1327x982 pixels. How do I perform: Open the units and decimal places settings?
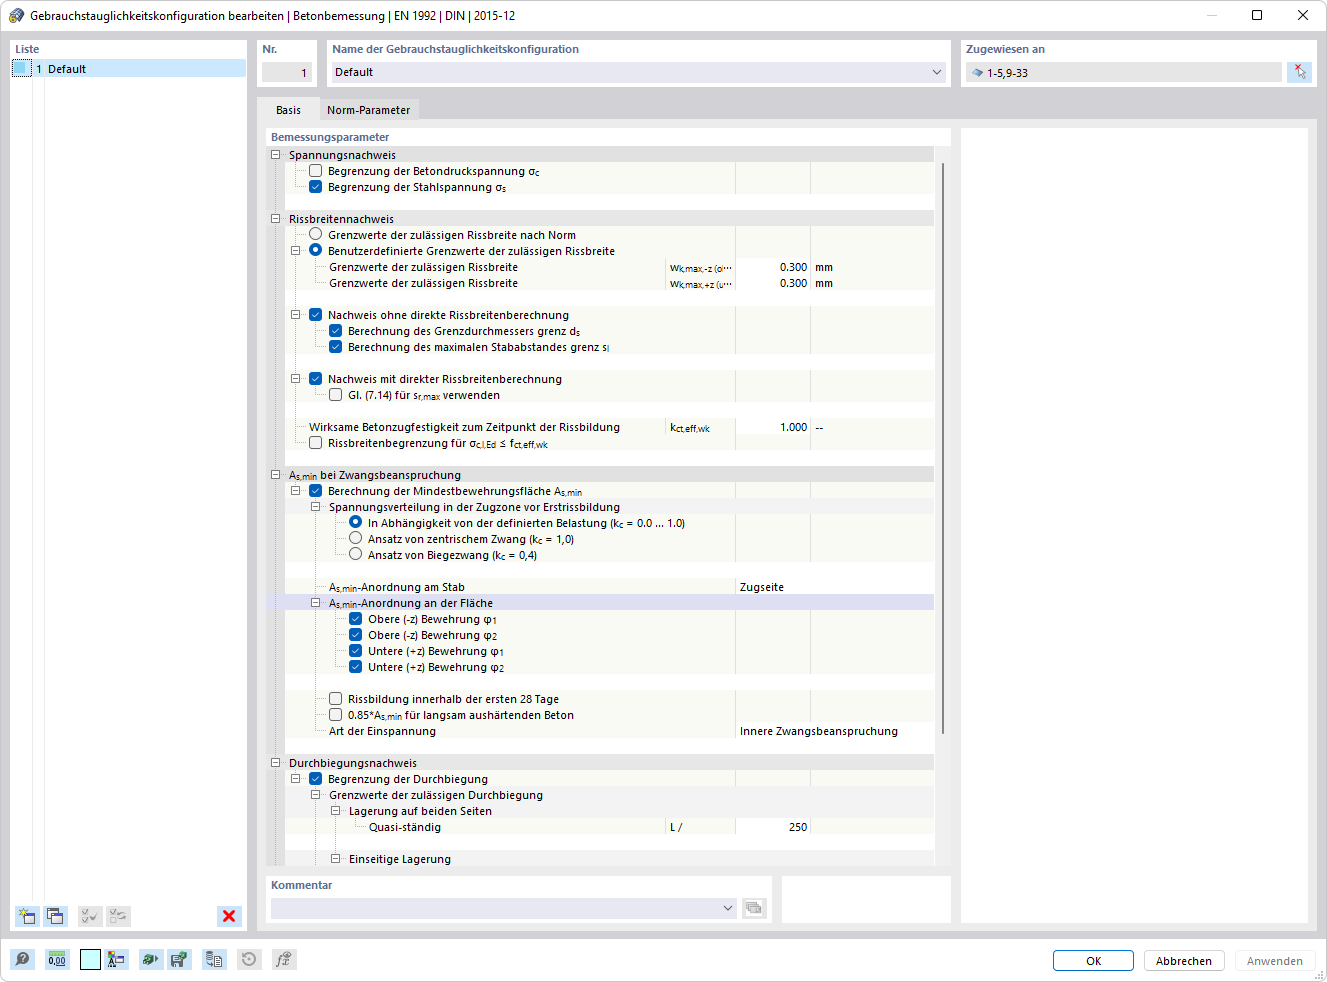click(57, 959)
